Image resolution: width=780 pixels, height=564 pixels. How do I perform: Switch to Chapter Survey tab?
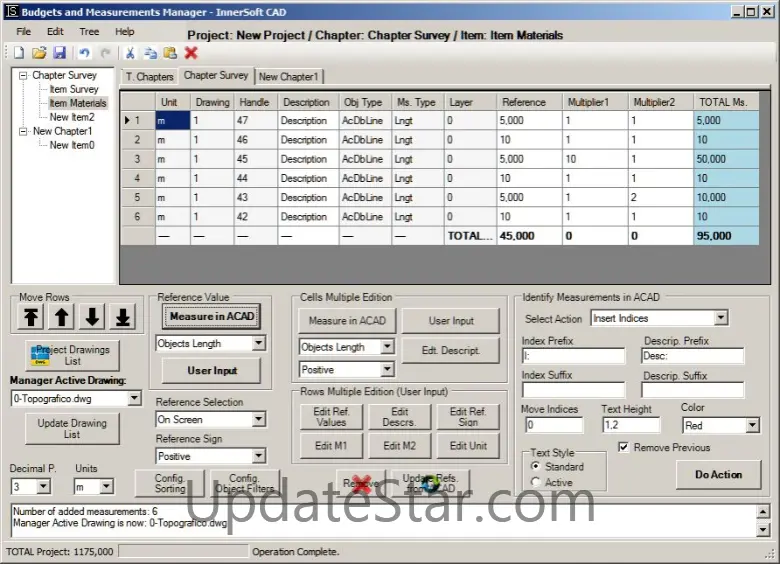(x=216, y=76)
